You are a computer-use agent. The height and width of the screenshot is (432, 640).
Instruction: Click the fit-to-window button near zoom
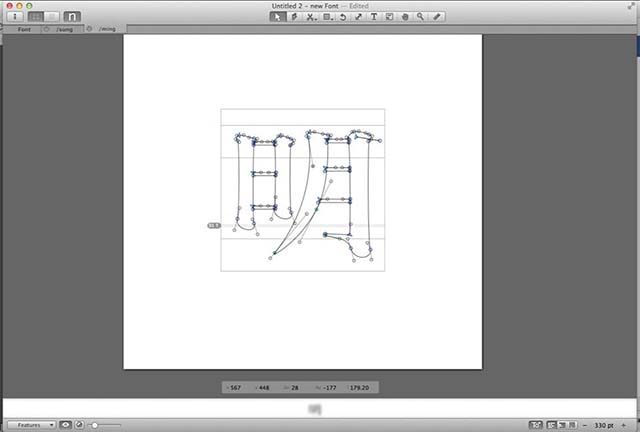[536, 425]
